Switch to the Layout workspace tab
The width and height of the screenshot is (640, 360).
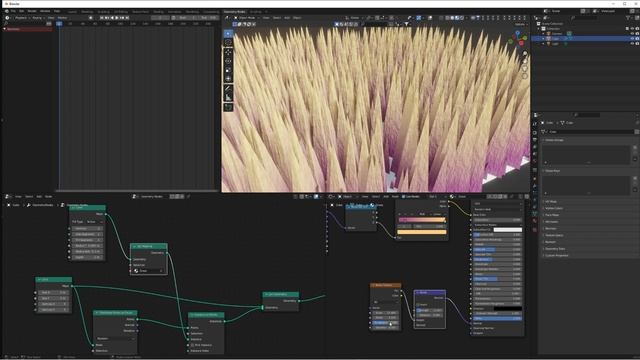72,12
